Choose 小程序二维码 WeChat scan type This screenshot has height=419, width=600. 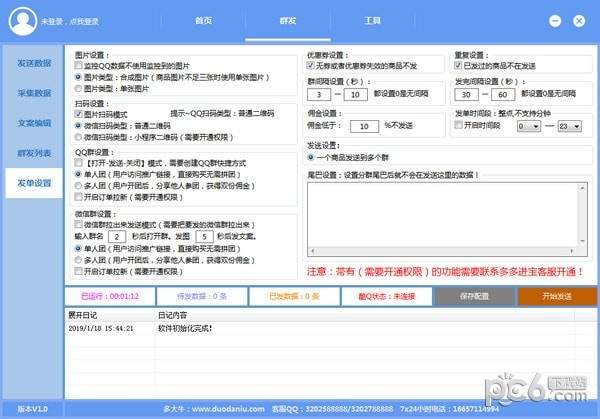point(80,137)
